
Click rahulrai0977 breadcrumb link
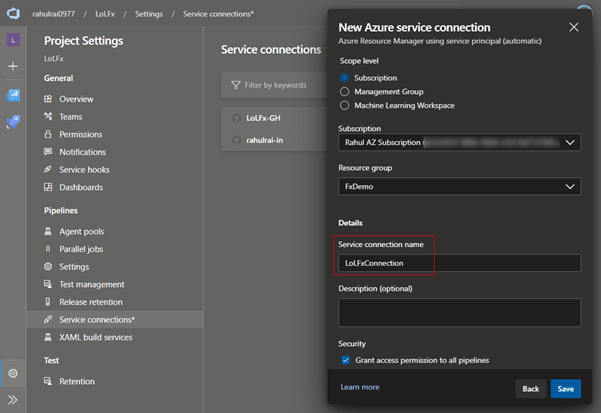[x=53, y=14]
